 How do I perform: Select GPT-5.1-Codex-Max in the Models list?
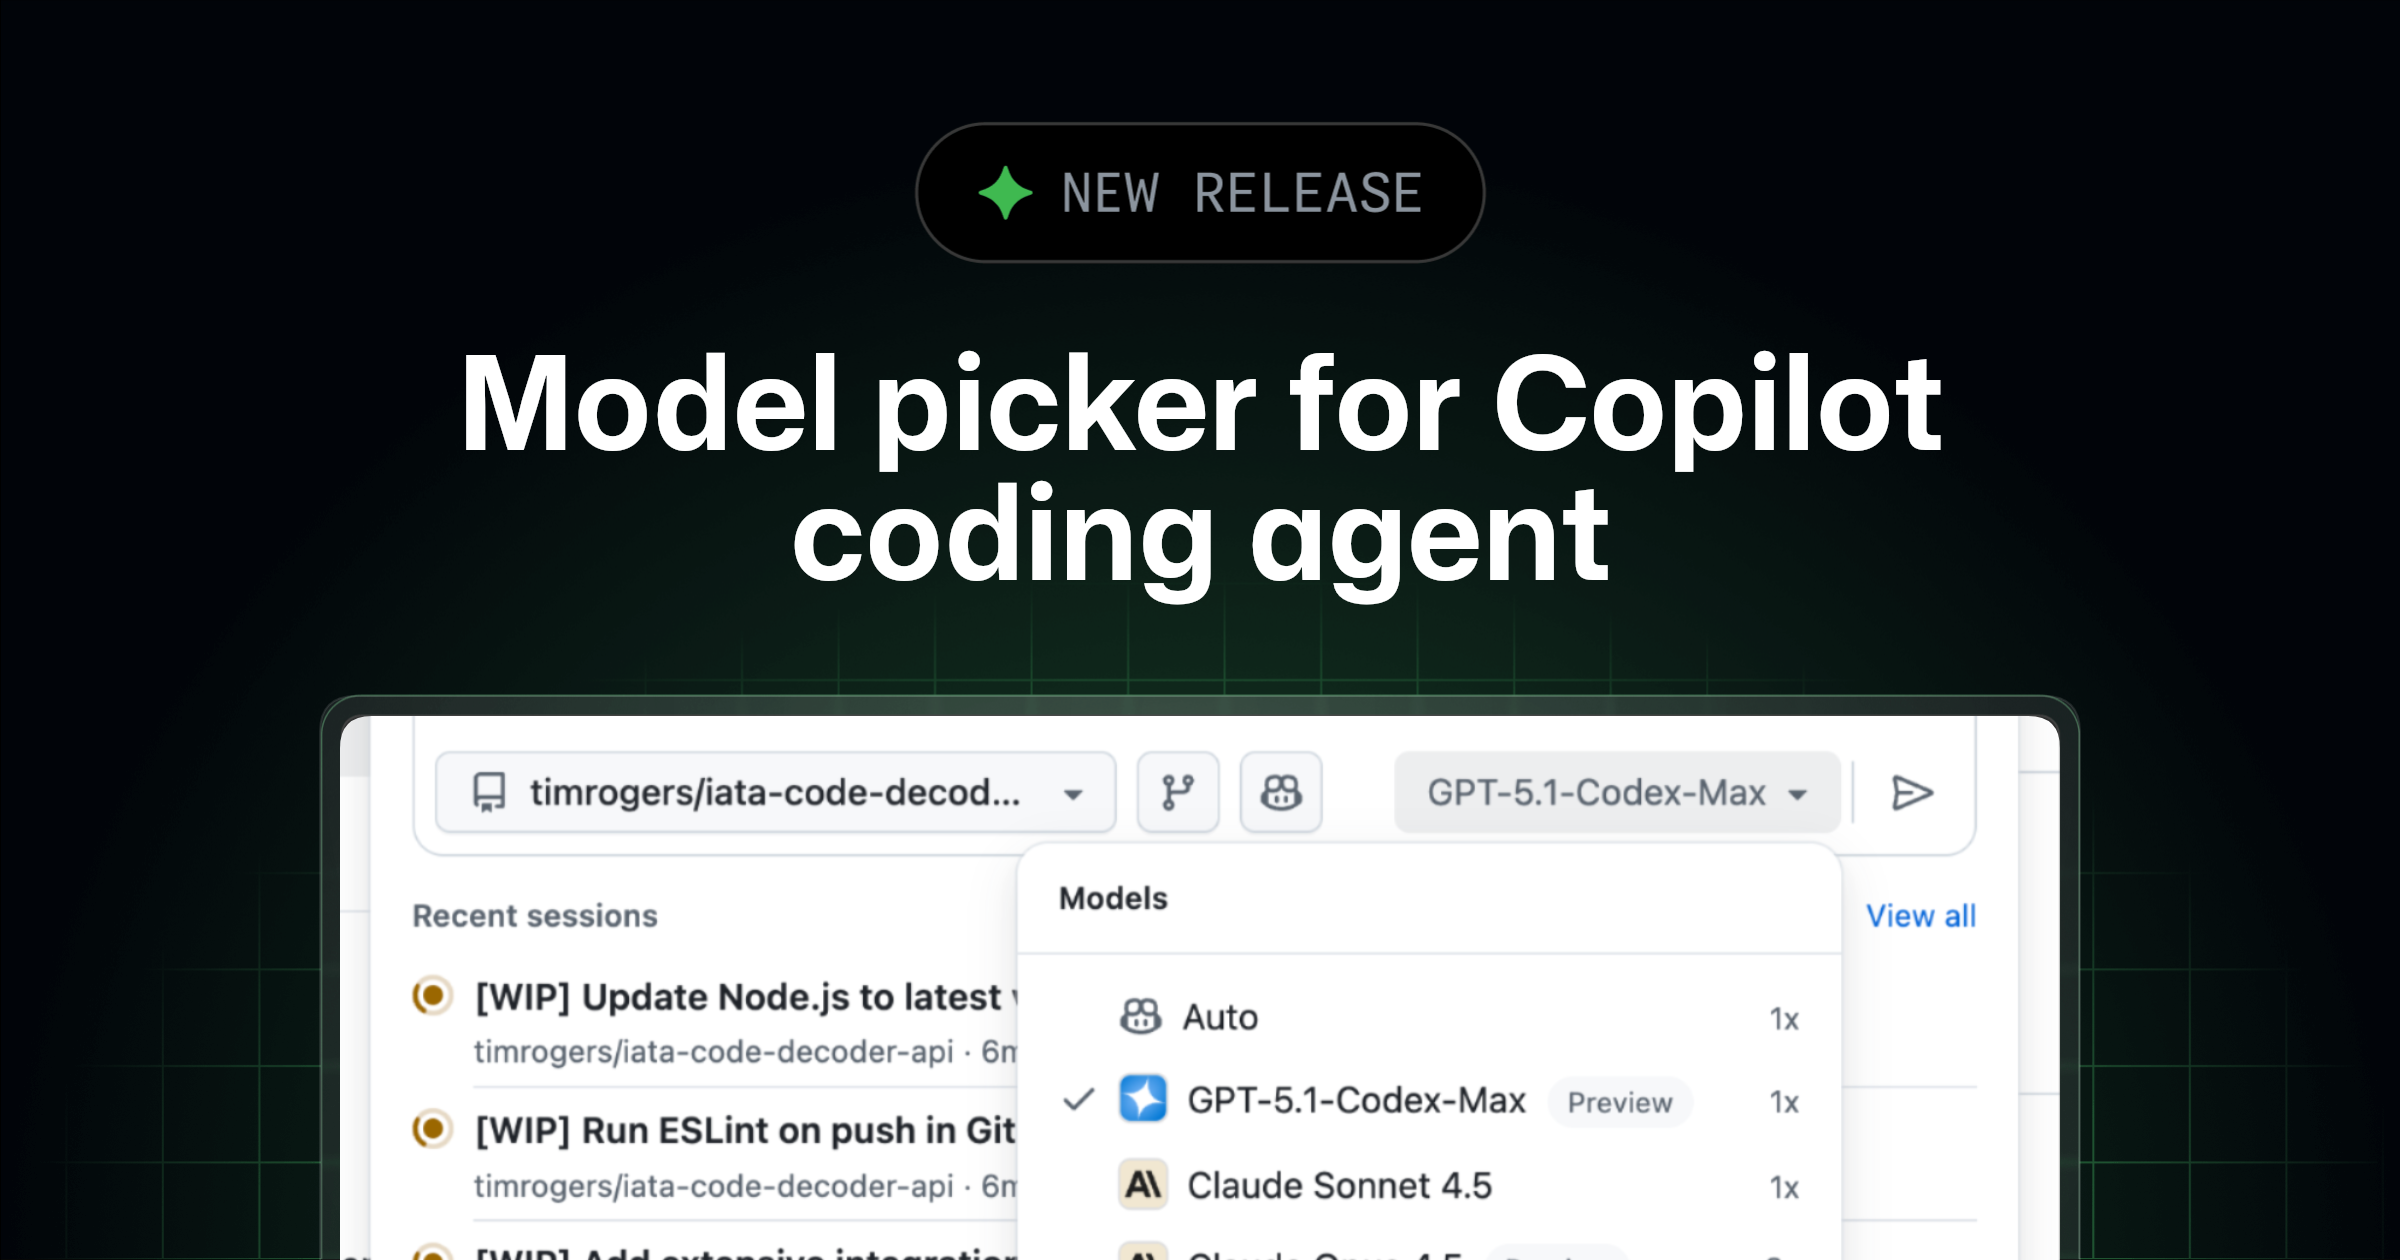(x=1356, y=1100)
